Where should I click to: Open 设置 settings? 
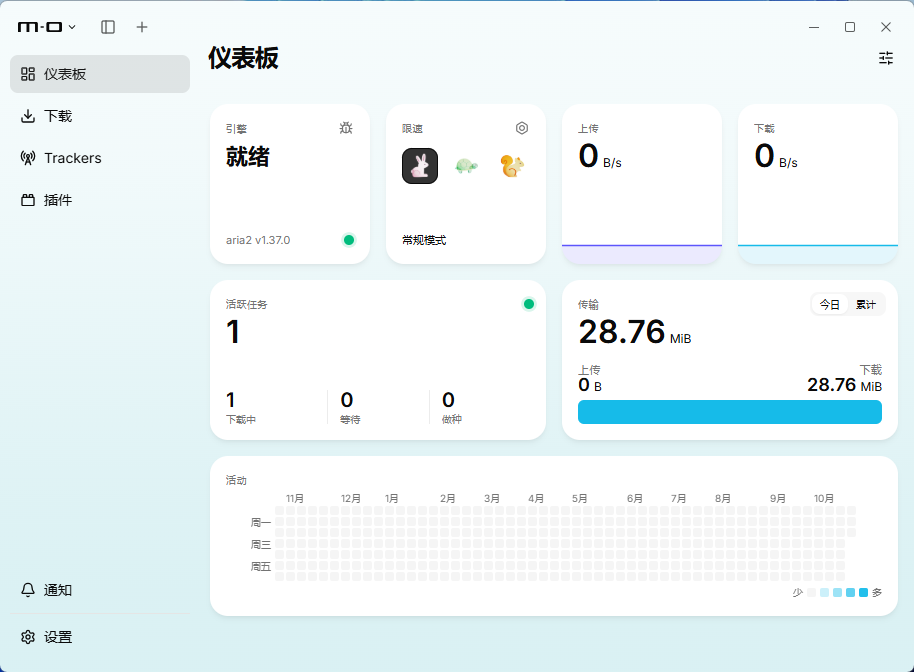click(x=100, y=637)
